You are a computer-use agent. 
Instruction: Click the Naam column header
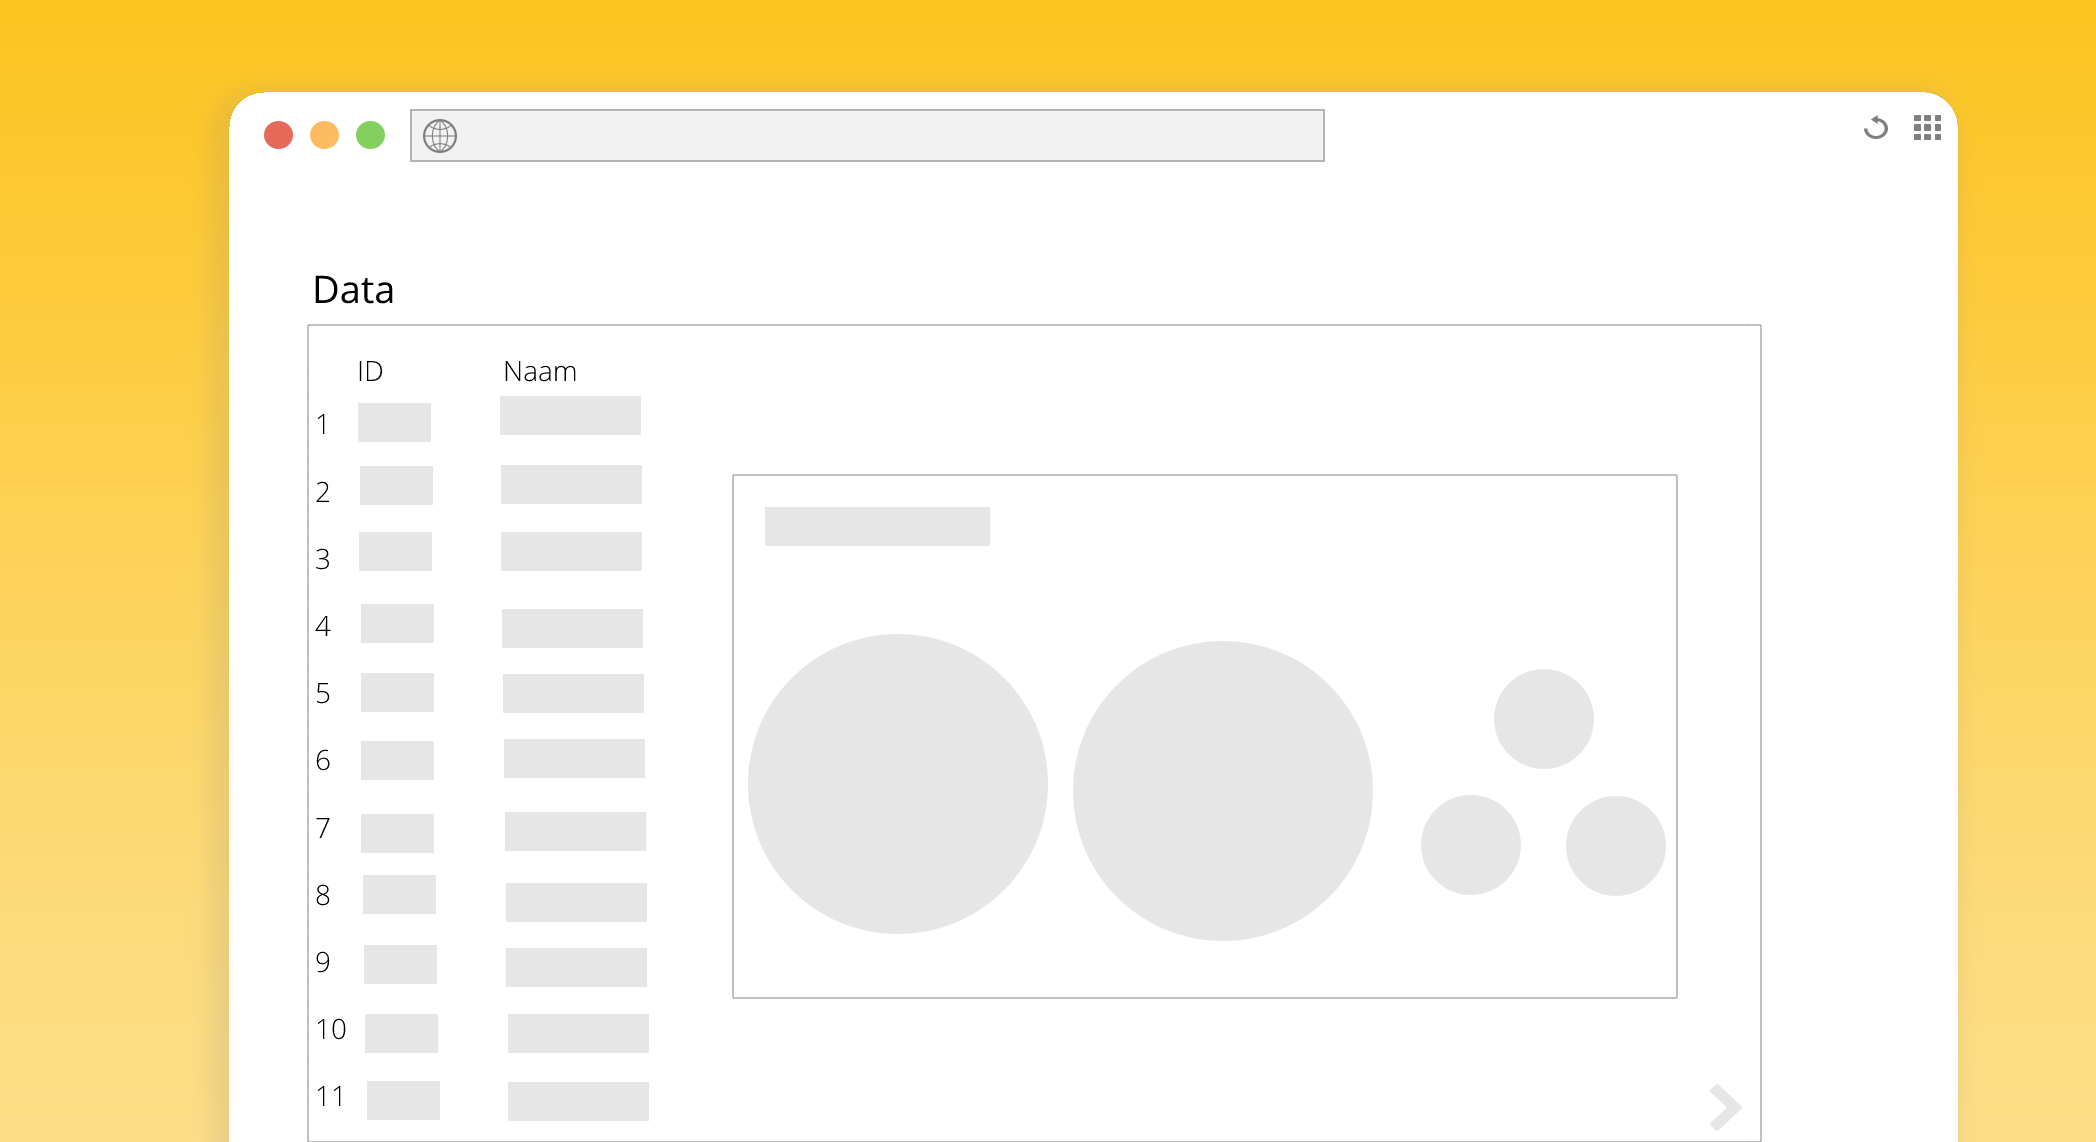click(540, 372)
